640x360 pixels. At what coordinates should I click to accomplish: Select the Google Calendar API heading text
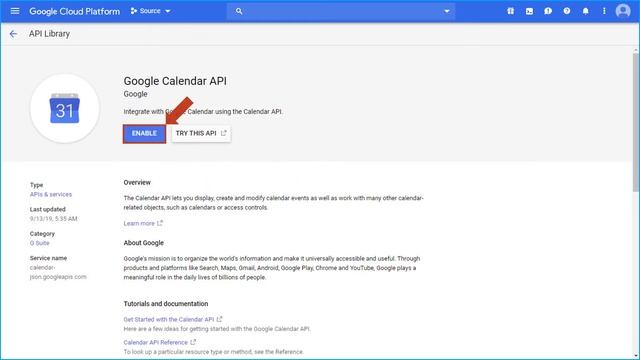pyautogui.click(x=175, y=81)
